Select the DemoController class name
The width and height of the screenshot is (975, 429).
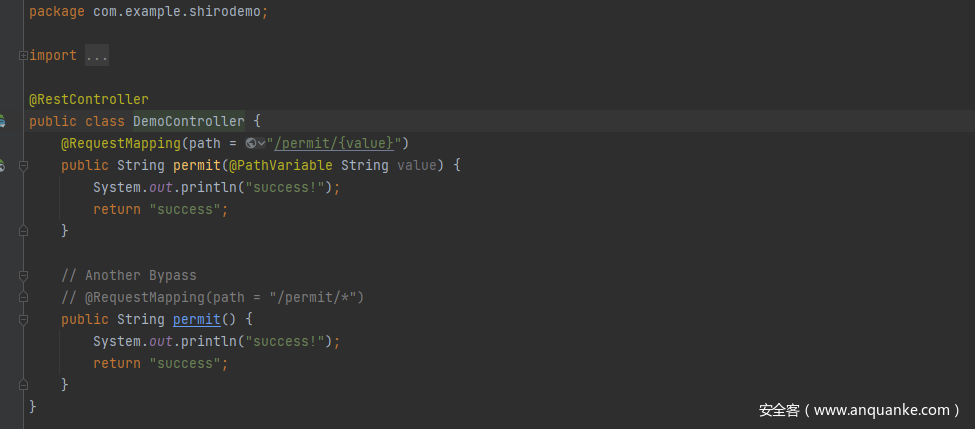[188, 121]
